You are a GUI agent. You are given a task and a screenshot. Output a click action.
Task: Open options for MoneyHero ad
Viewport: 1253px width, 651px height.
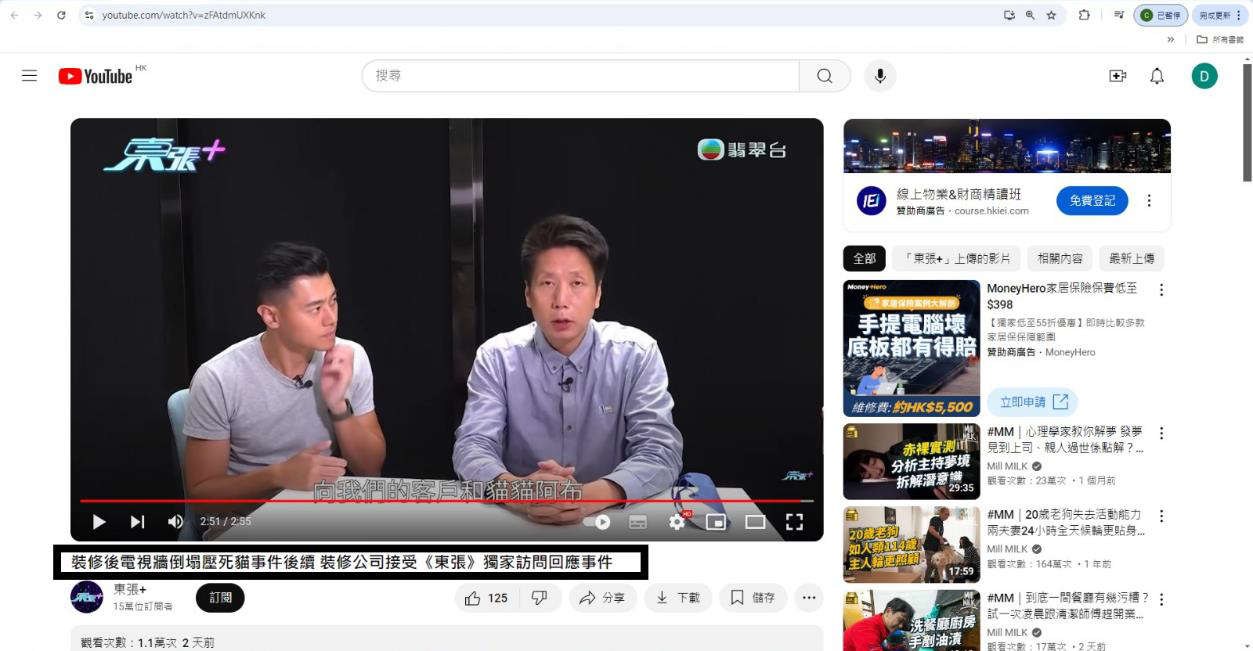tap(1161, 290)
